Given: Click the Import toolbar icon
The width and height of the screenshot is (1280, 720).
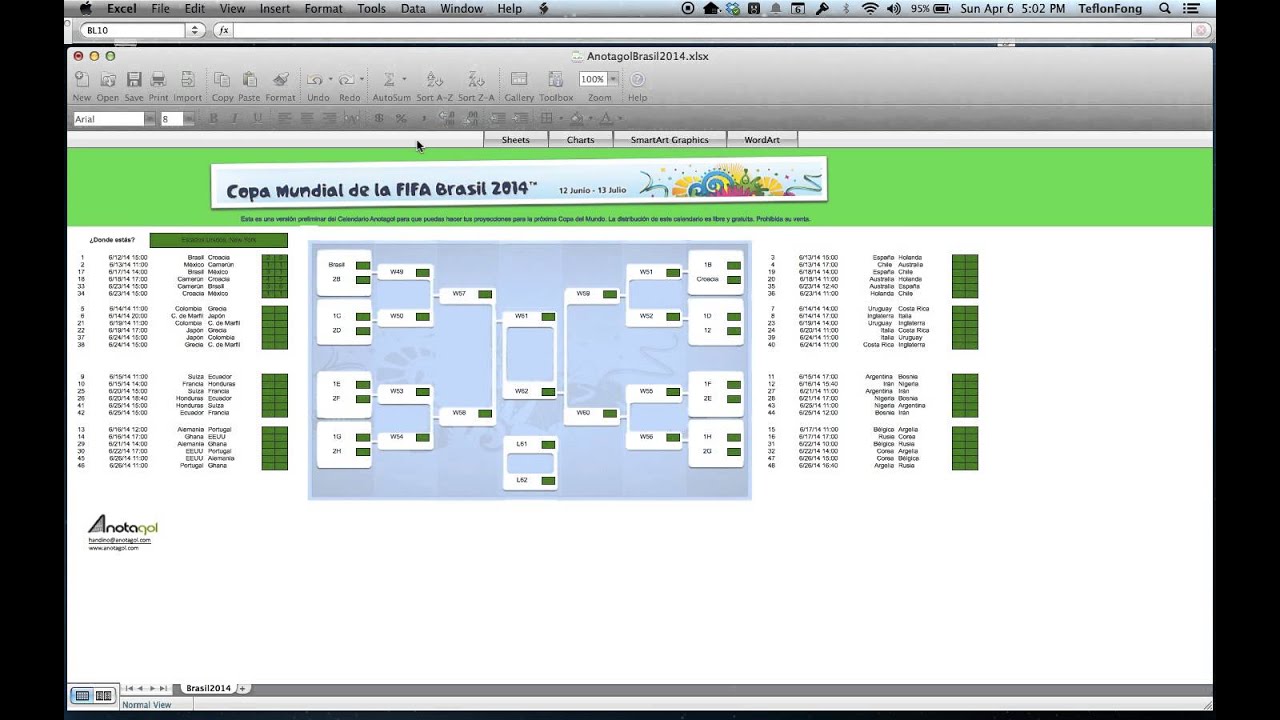Looking at the screenshot, I should coord(187,79).
